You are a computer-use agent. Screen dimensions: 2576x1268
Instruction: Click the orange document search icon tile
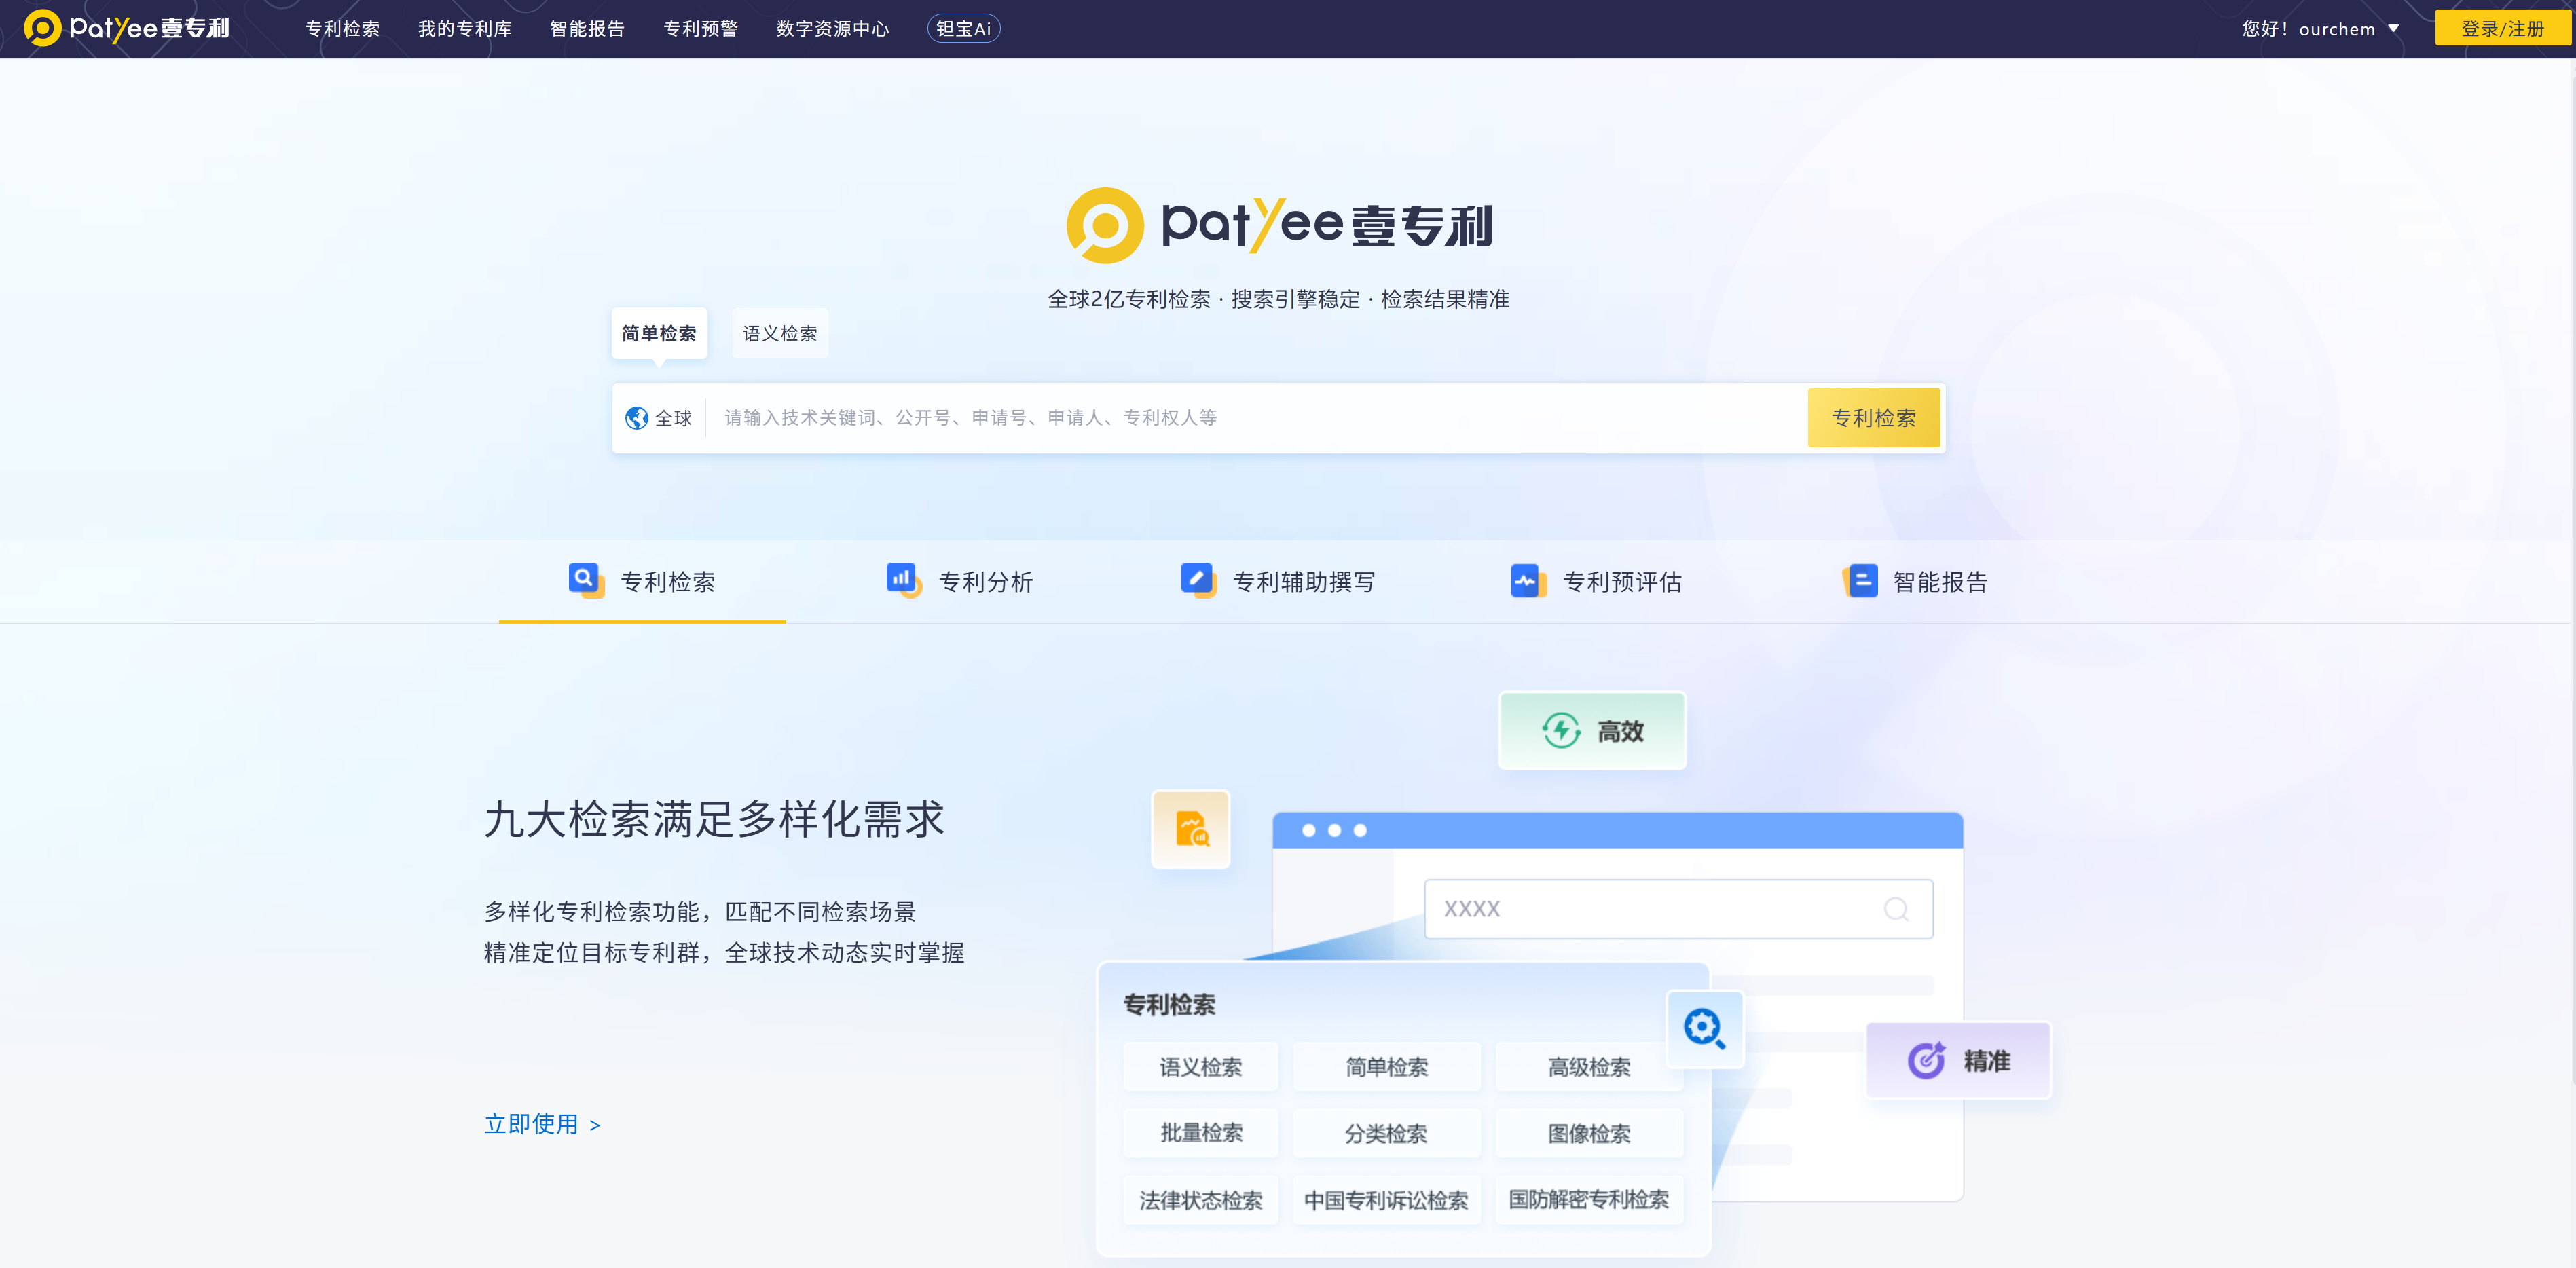tap(1191, 829)
